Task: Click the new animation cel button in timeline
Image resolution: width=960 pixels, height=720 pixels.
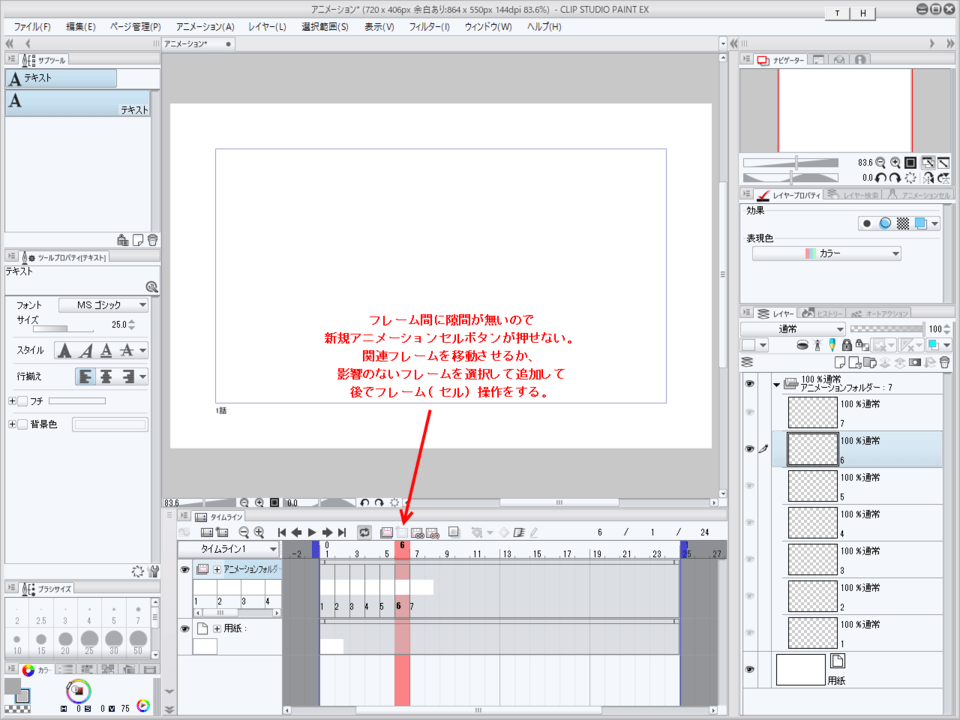Action: (402, 533)
